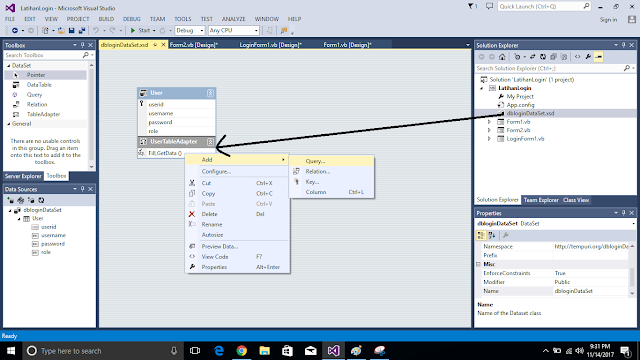Click the Open File folder icon
The height and width of the screenshot is (360, 640).
tap(61, 31)
